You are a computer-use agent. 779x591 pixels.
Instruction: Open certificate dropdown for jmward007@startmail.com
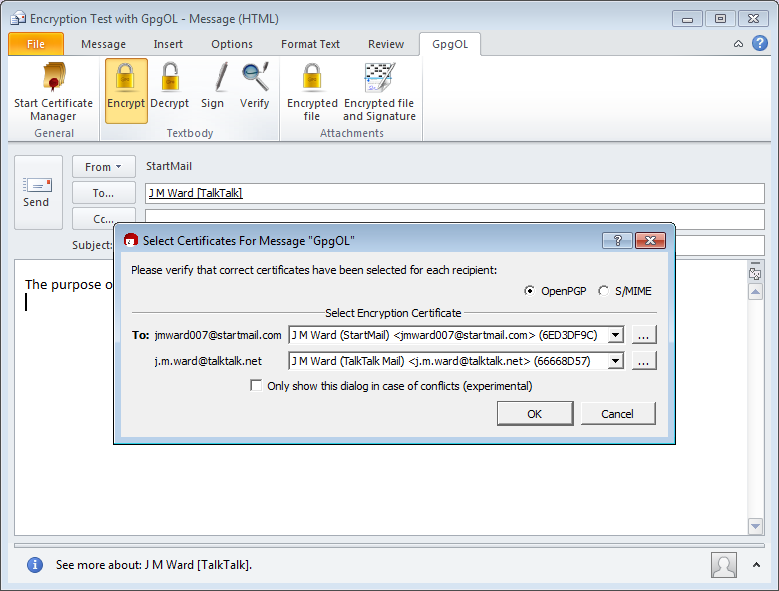pyautogui.click(x=616, y=335)
